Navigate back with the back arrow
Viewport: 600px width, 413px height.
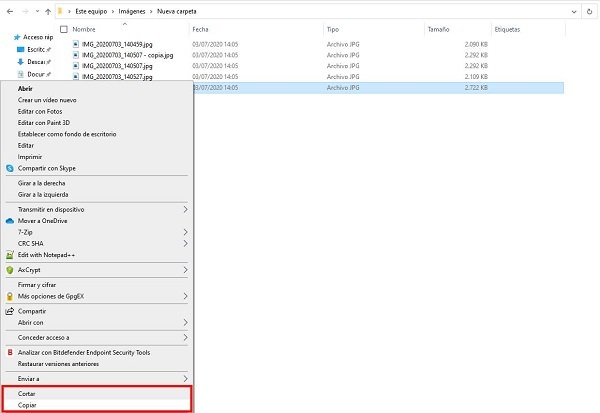point(8,11)
